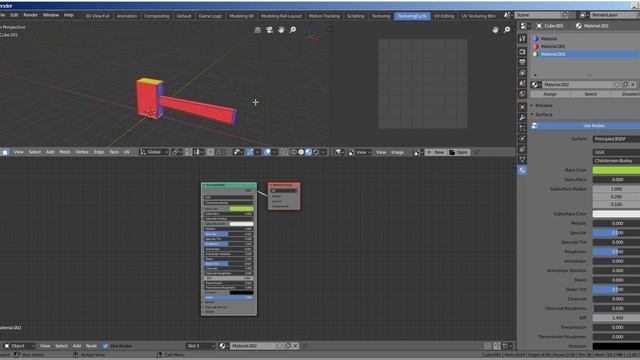Open the folder icon next to Open button
This screenshot has width=640, height=360.
click(452, 152)
